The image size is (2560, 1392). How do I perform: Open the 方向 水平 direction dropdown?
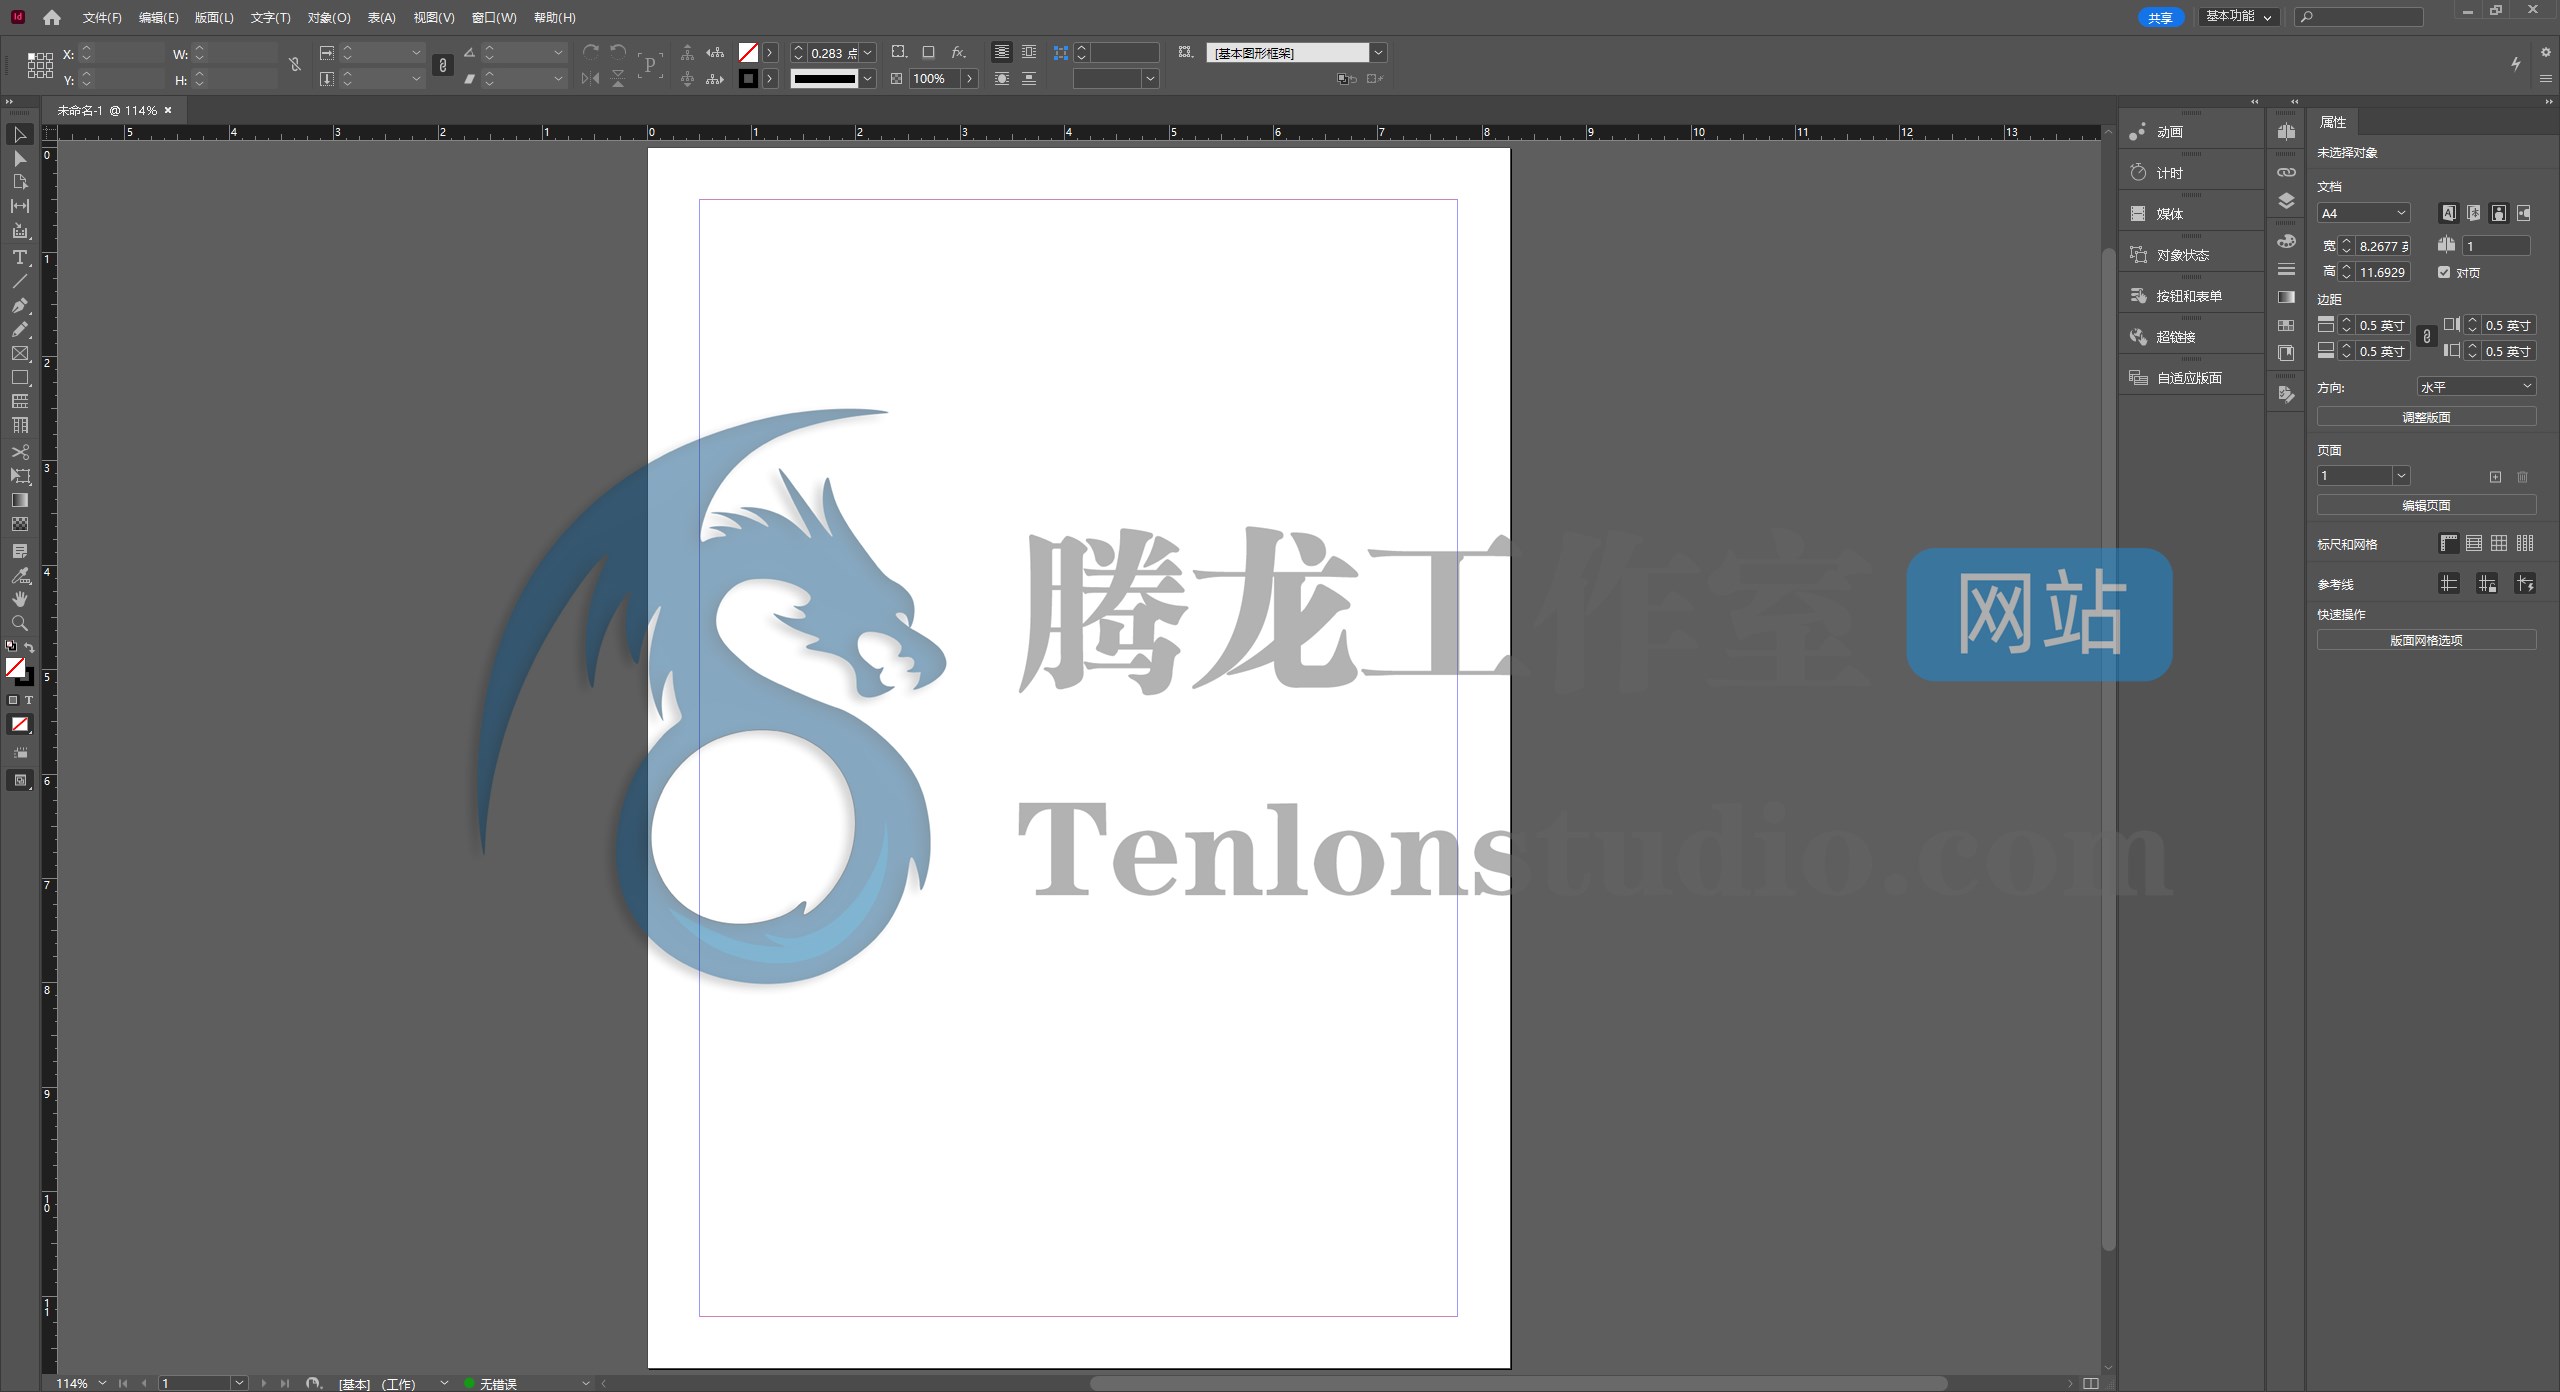(x=2476, y=386)
